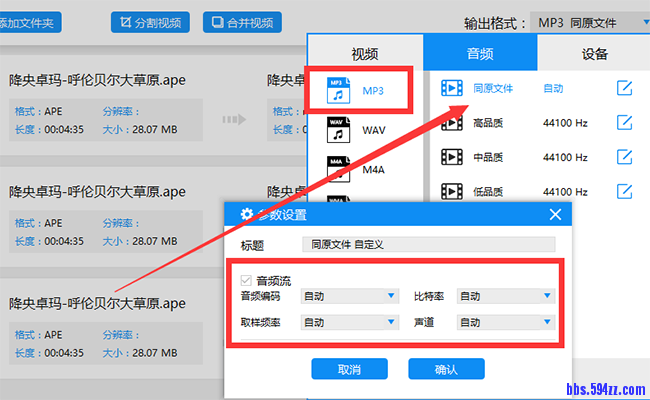The height and width of the screenshot is (400, 650).
Task: Select the MP3 format icon
Action: [x=337, y=90]
